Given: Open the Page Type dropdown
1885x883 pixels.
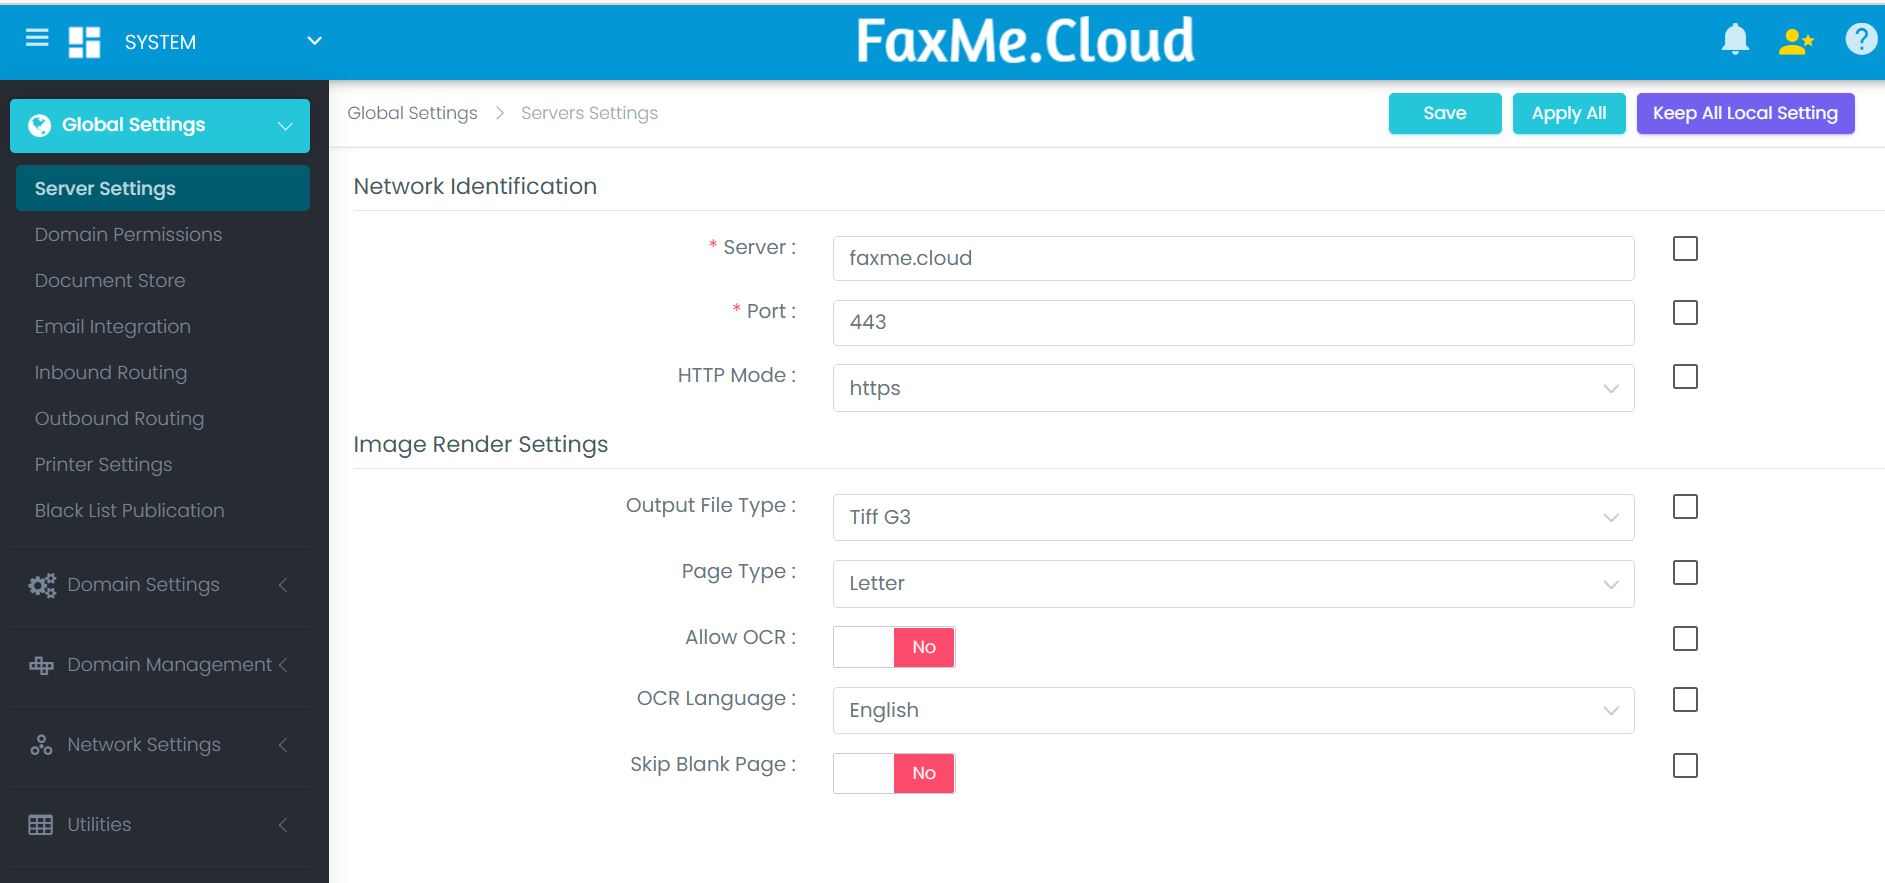Looking at the screenshot, I should [1233, 584].
